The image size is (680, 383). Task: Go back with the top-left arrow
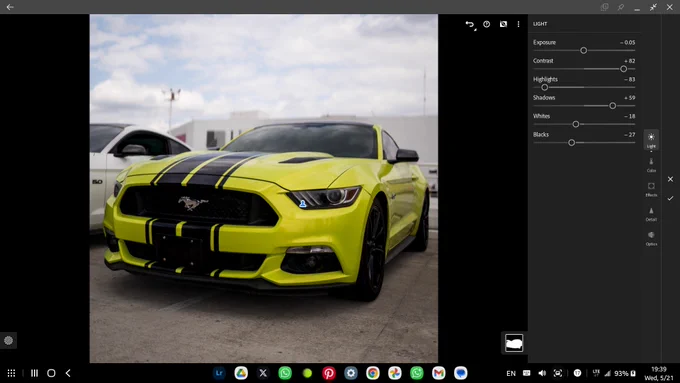click(x=10, y=7)
